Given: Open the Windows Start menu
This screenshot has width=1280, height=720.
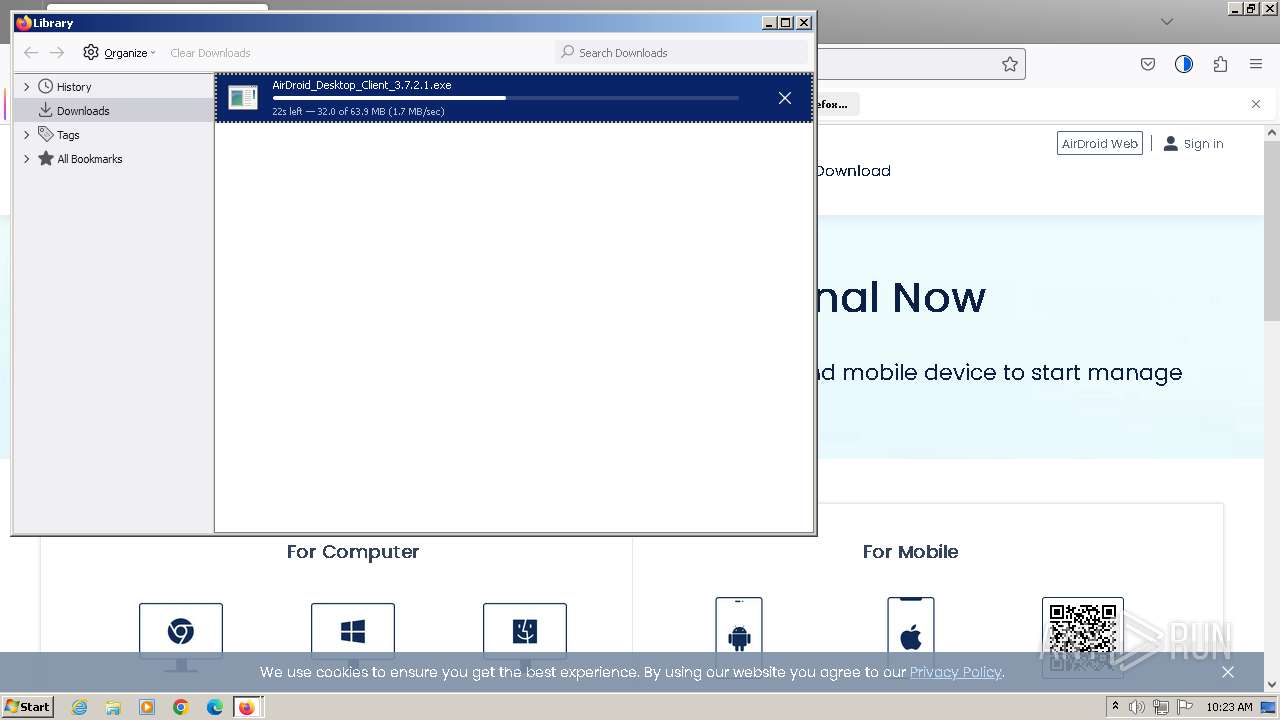Looking at the screenshot, I should [x=27, y=707].
